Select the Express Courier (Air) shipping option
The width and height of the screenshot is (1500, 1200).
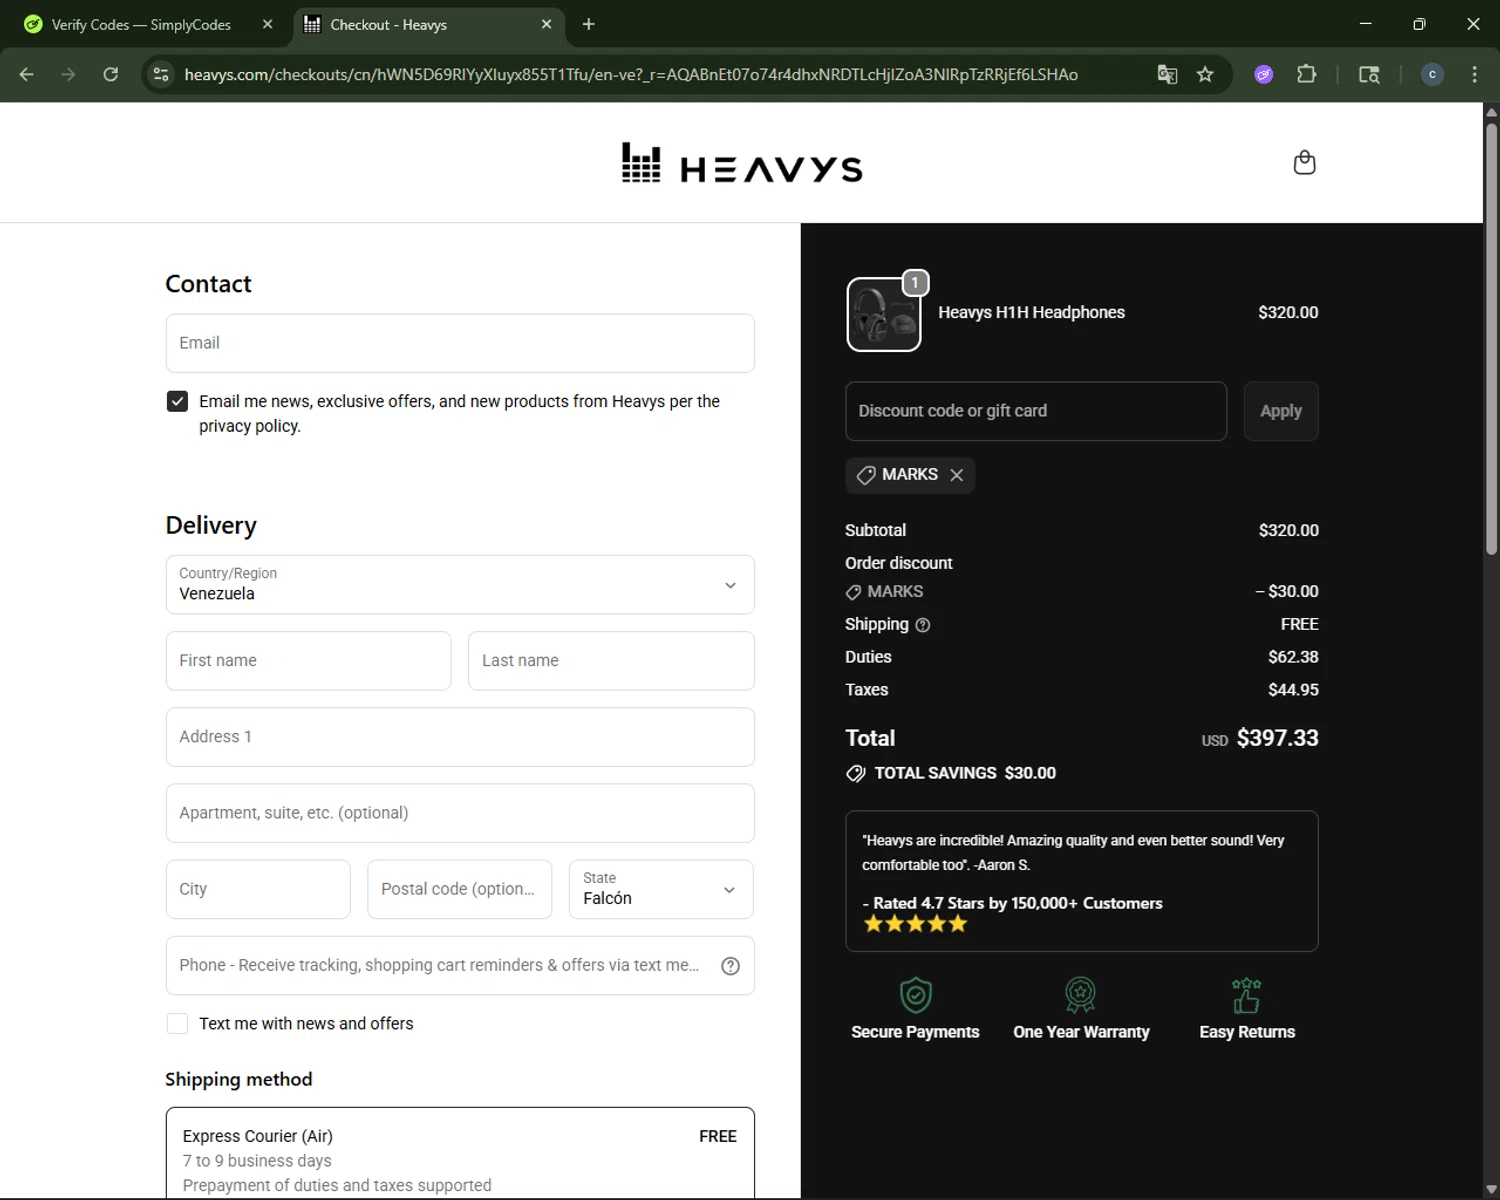coord(460,1153)
